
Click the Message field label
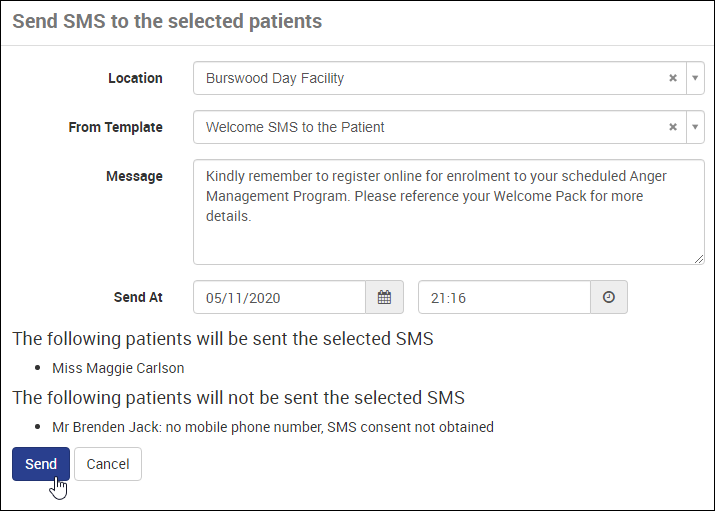tap(134, 176)
